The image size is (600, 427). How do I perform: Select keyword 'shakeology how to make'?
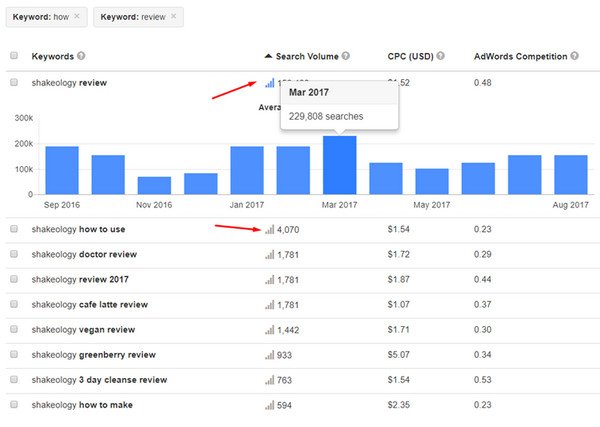coord(82,405)
